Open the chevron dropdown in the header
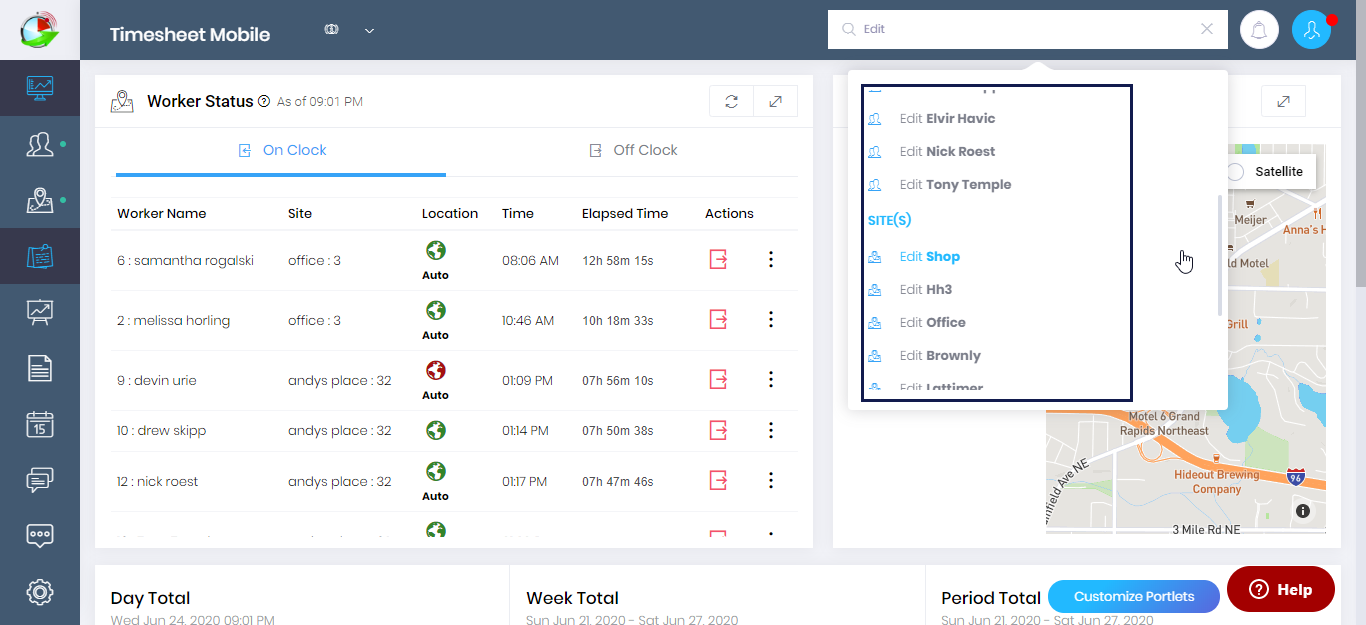 click(369, 31)
